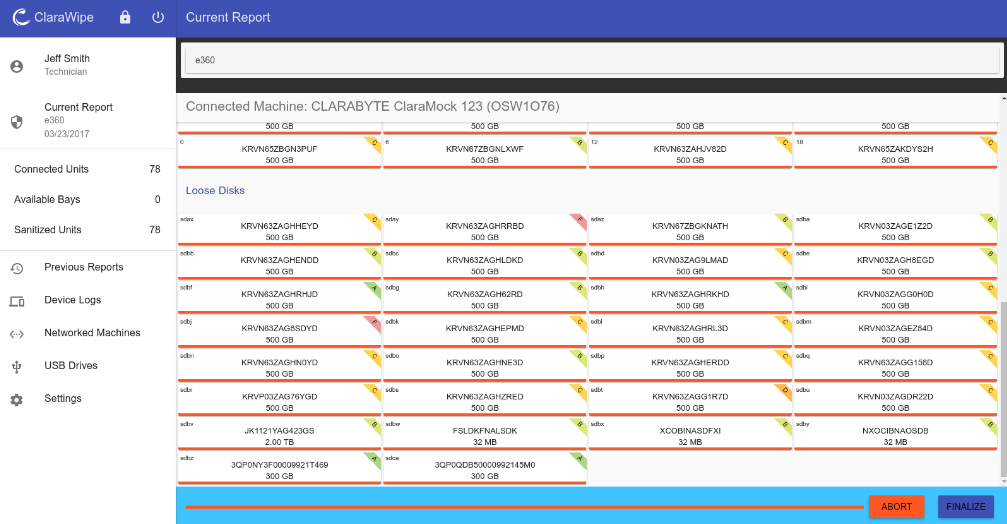Go to Networked Machines
The image size is (1007, 524).
(88, 333)
